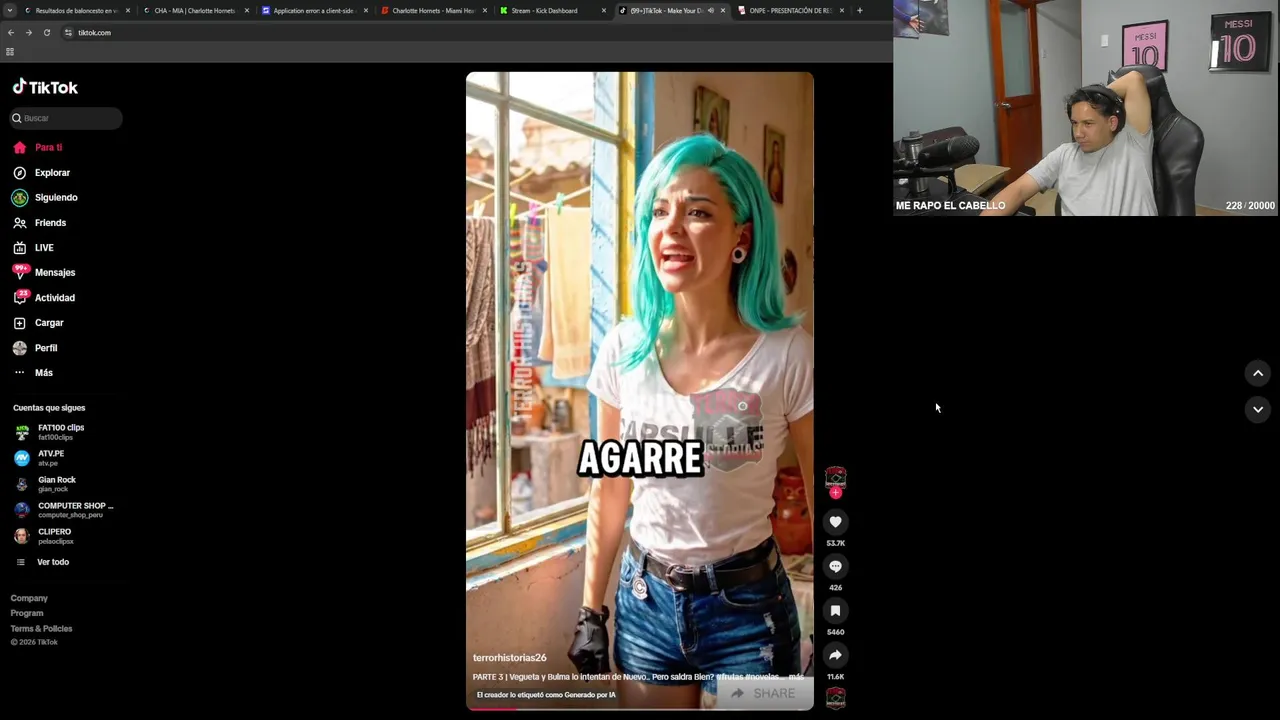Click the browser back arrow
Screen dimensions: 1280x720
[11, 32]
